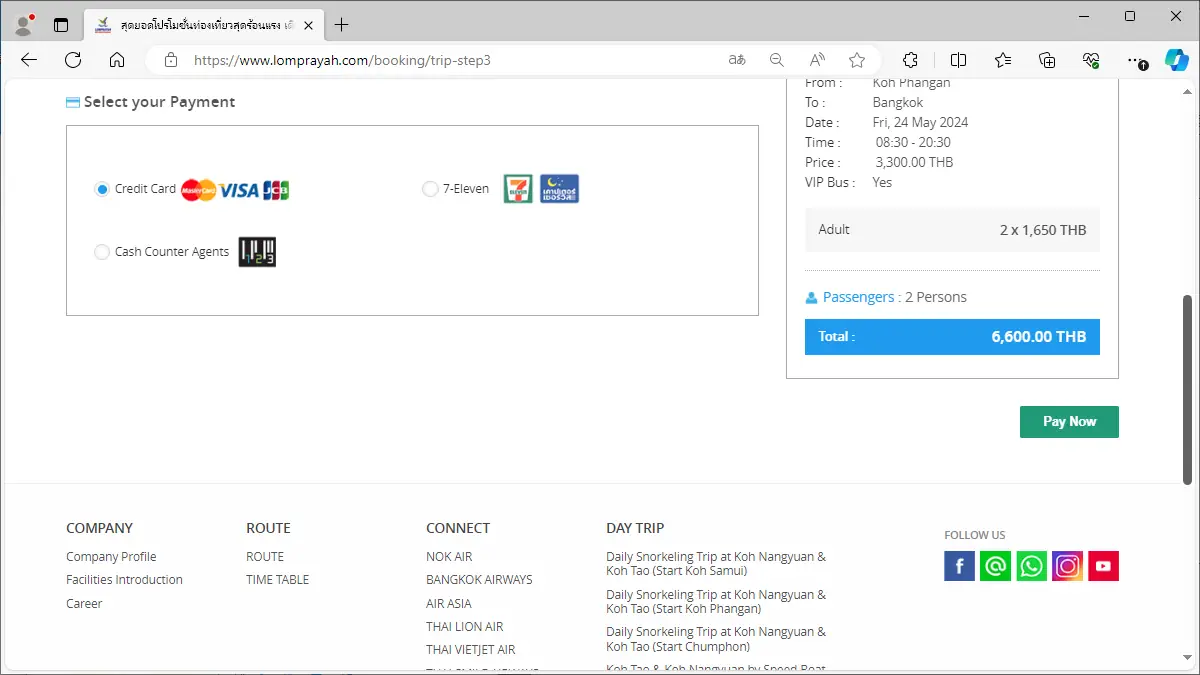Open the TIME TABLE footer link
The width and height of the screenshot is (1200, 675).
pyautogui.click(x=277, y=580)
